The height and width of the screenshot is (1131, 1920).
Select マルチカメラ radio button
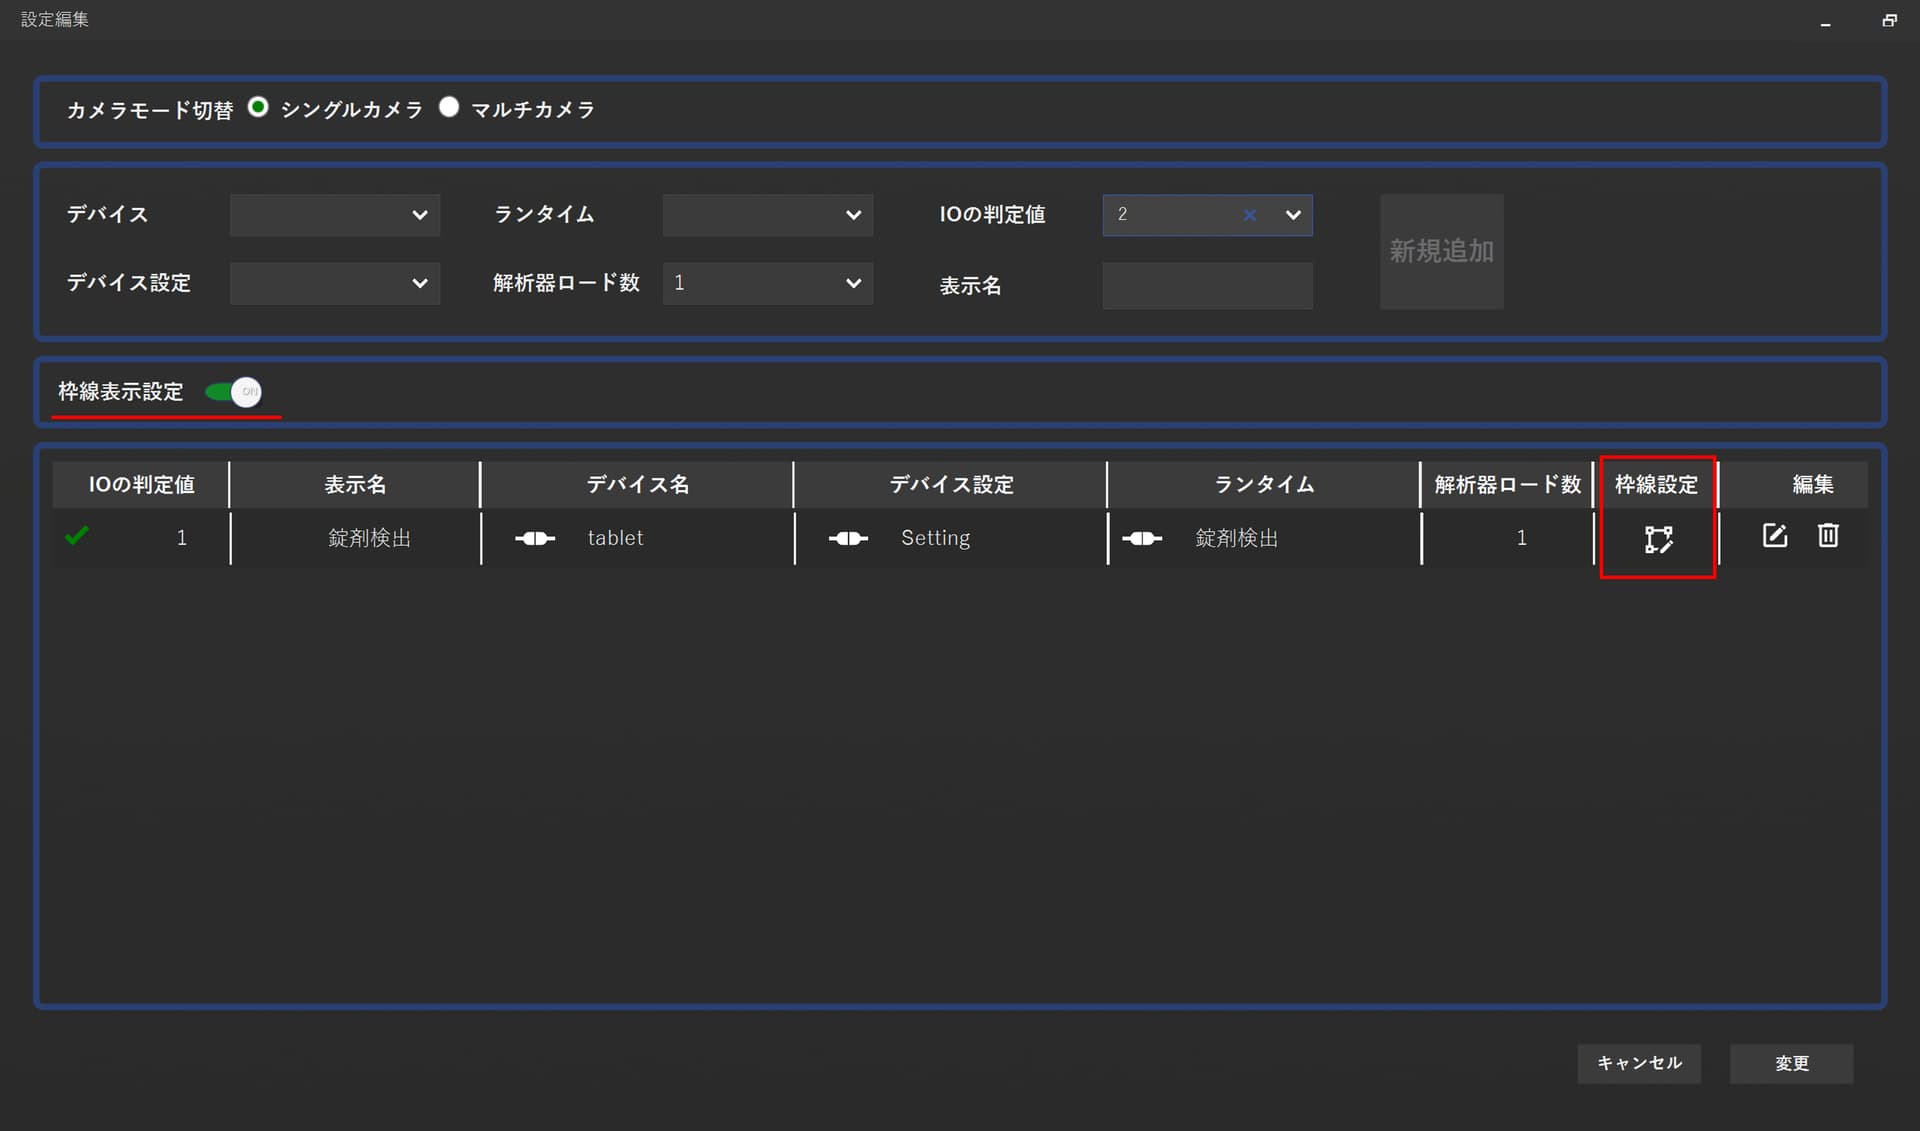pyautogui.click(x=449, y=107)
